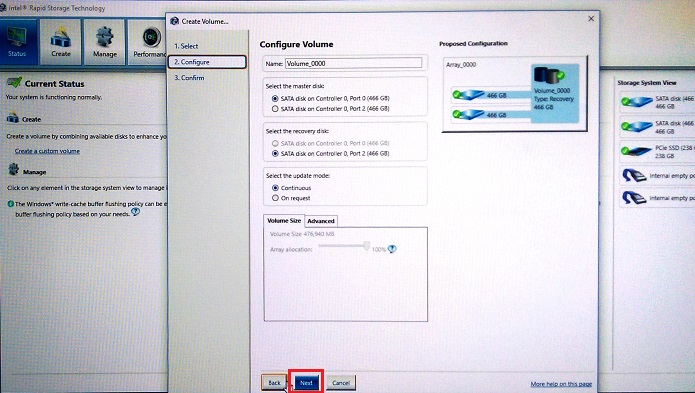Click the Intel Rapid Storage Technology title icon
The height and width of the screenshot is (393, 695).
pos(3,8)
